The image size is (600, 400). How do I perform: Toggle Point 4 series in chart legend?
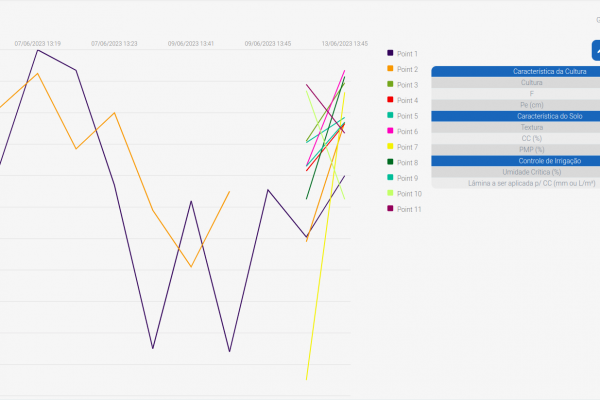pos(403,100)
